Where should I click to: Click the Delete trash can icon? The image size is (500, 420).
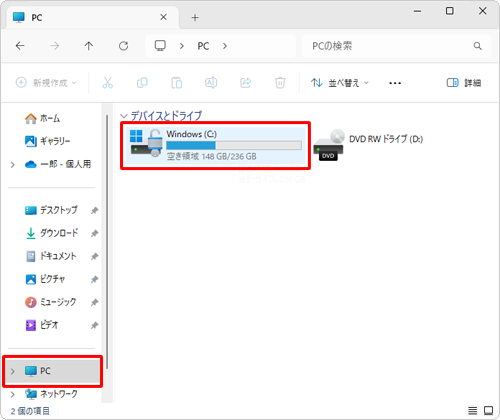[x=280, y=82]
